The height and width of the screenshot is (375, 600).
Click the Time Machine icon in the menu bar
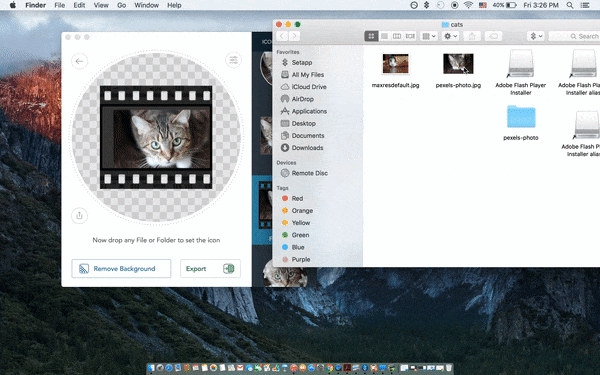click(440, 5)
